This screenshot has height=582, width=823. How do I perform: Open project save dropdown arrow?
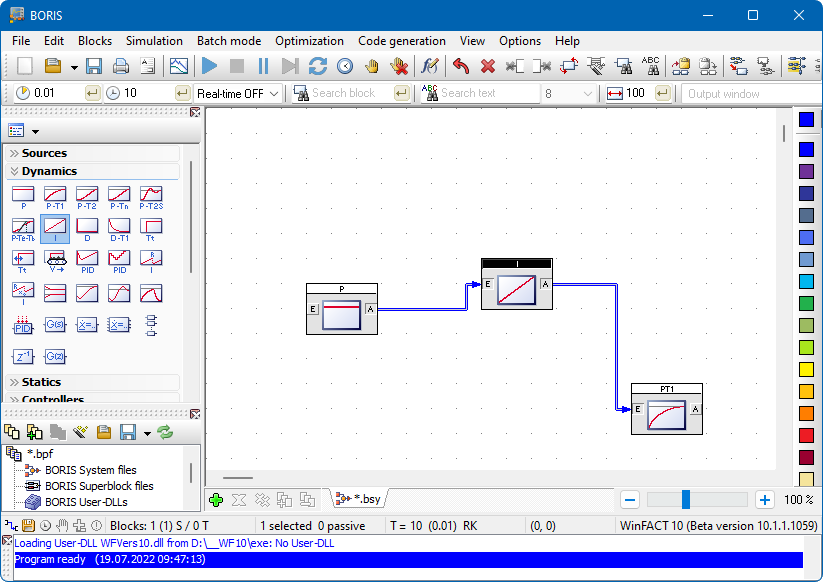point(147,433)
